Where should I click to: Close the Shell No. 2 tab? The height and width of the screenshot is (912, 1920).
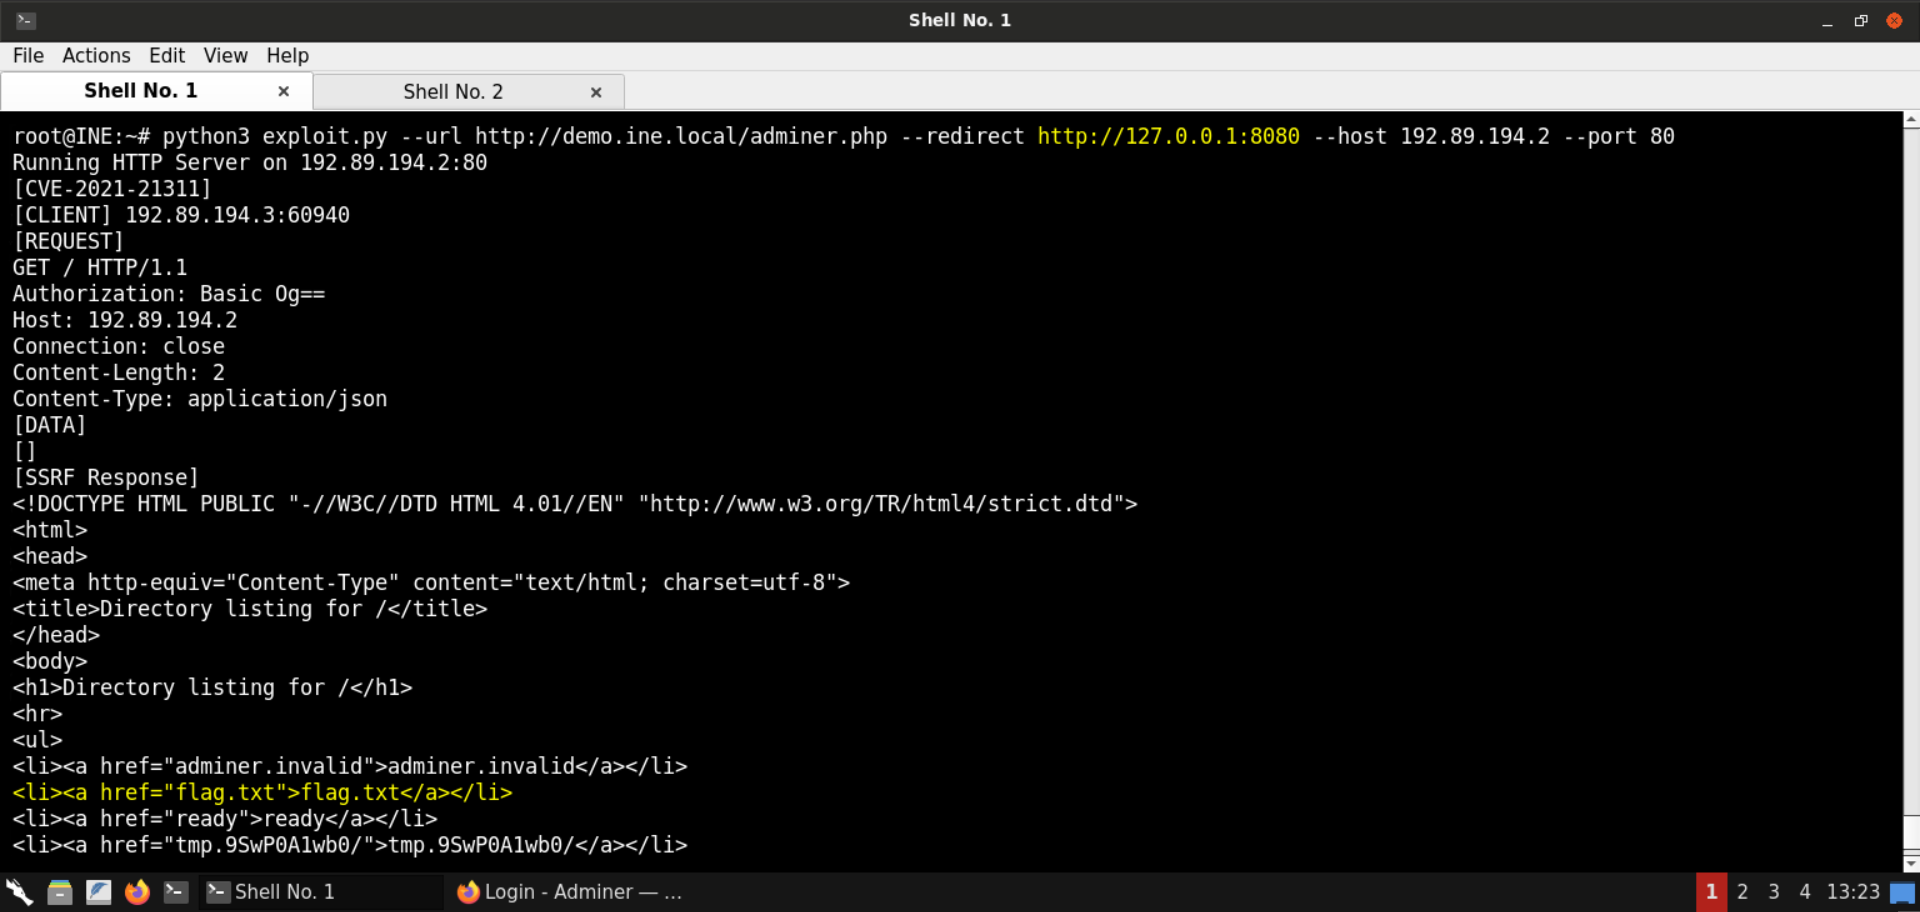(x=596, y=92)
